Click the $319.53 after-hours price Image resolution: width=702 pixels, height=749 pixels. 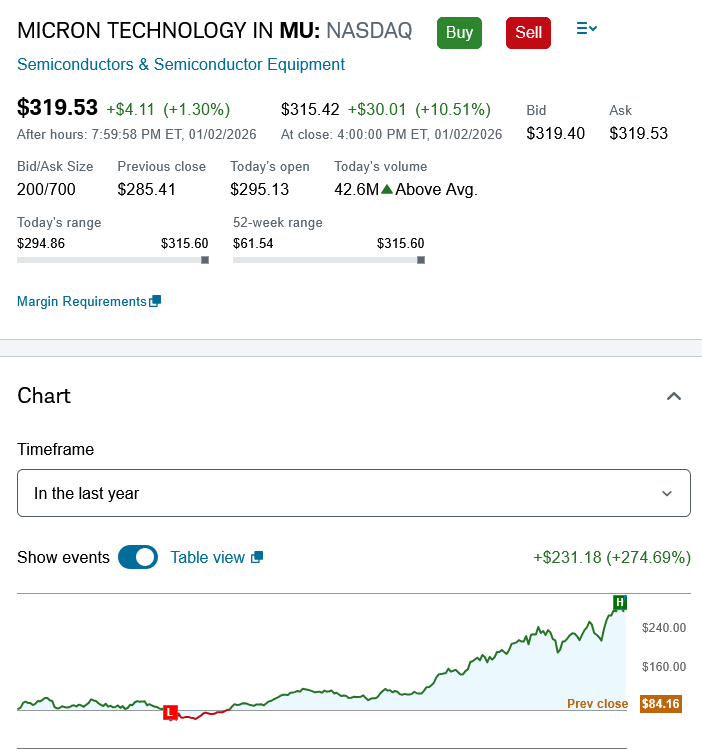pyautogui.click(x=57, y=108)
